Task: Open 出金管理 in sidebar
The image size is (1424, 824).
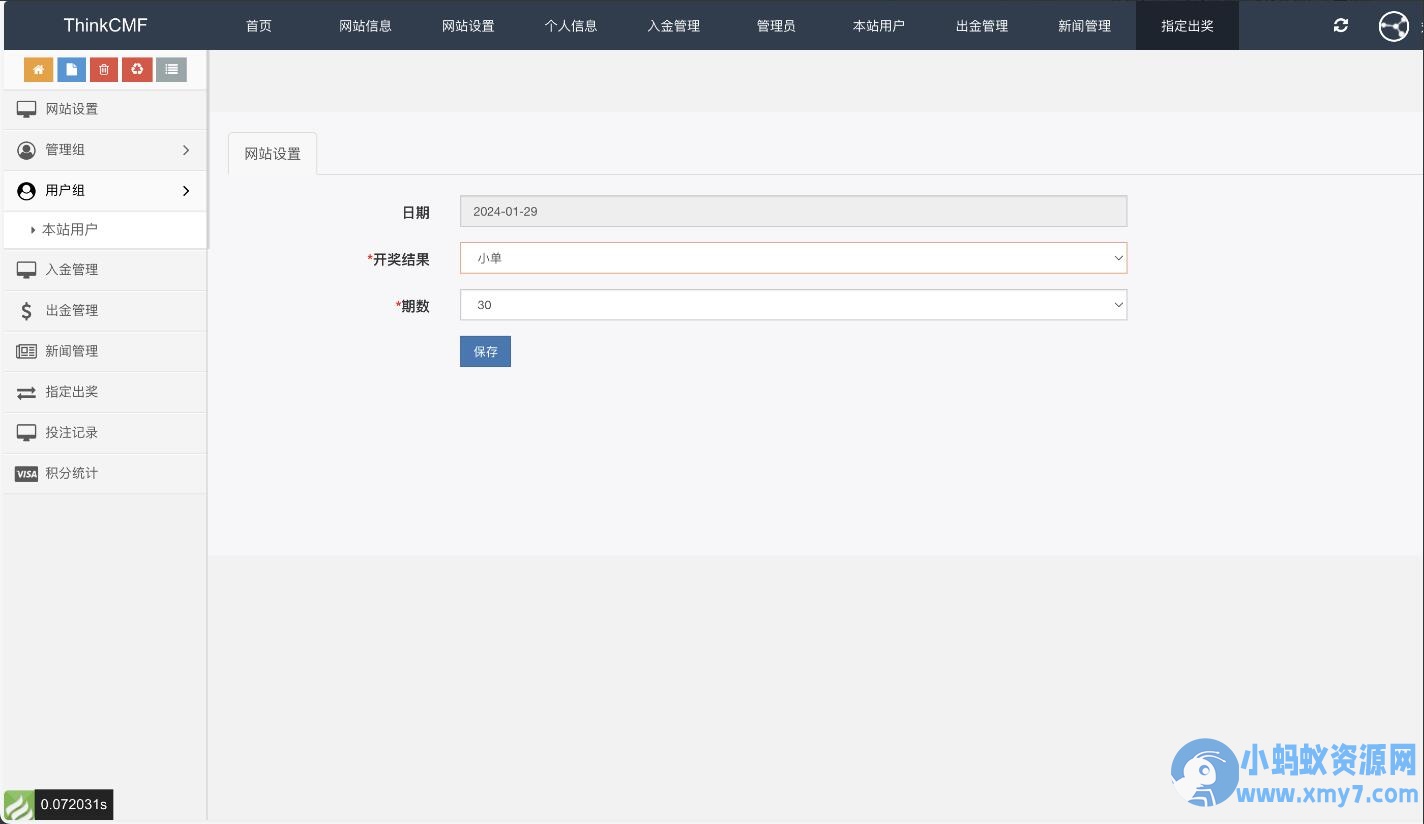Action: 104,311
